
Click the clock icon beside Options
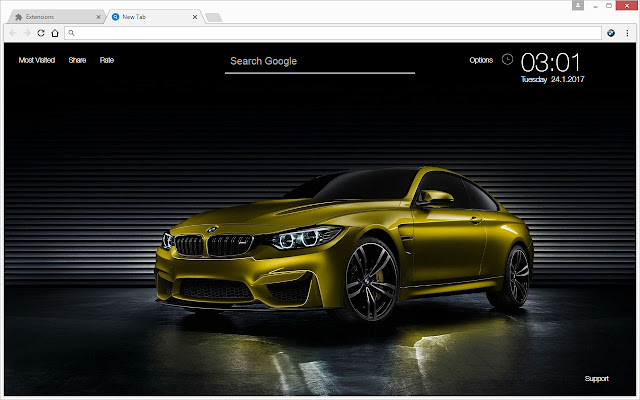(x=507, y=59)
